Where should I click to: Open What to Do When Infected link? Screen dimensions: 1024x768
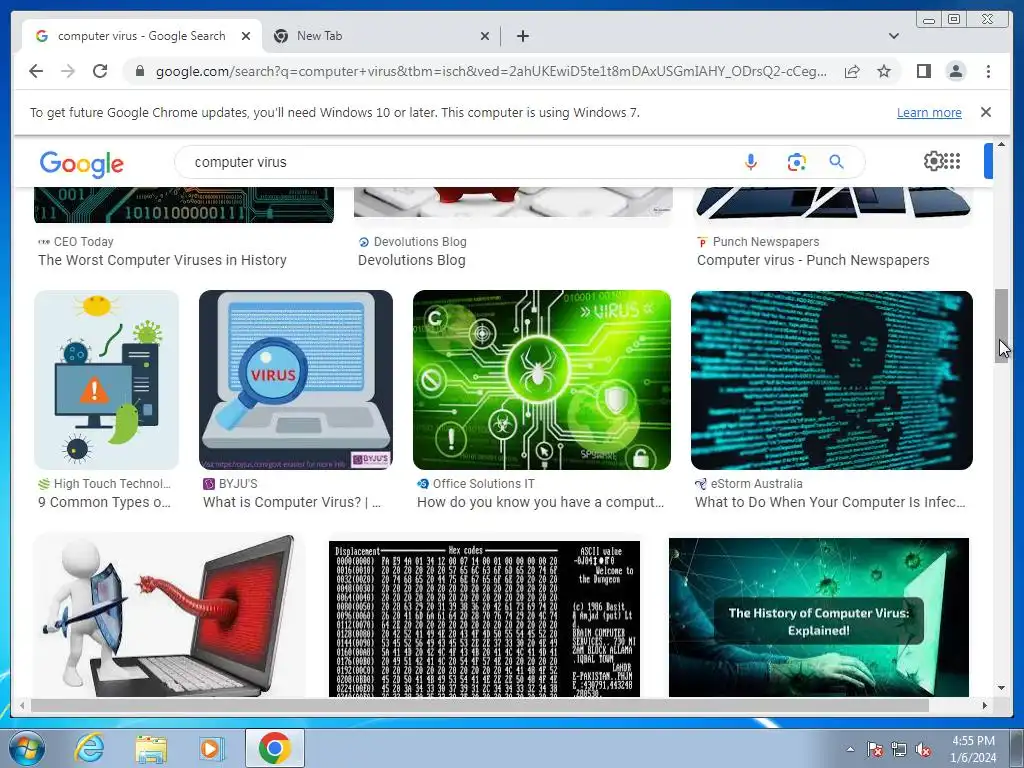point(829,502)
